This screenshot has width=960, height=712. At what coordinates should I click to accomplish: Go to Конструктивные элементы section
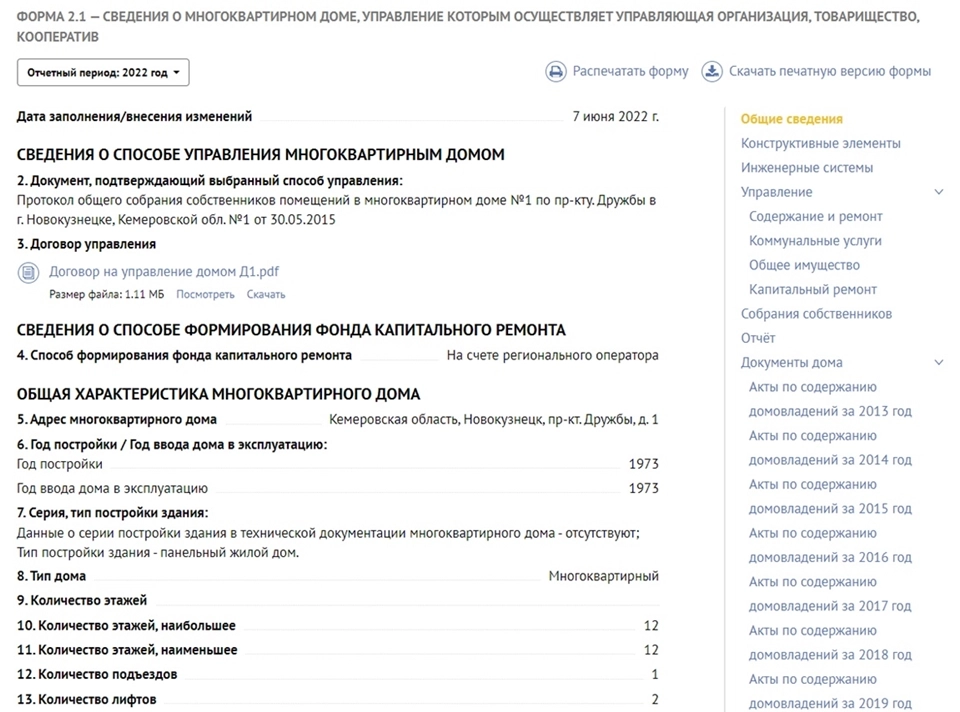(820, 143)
